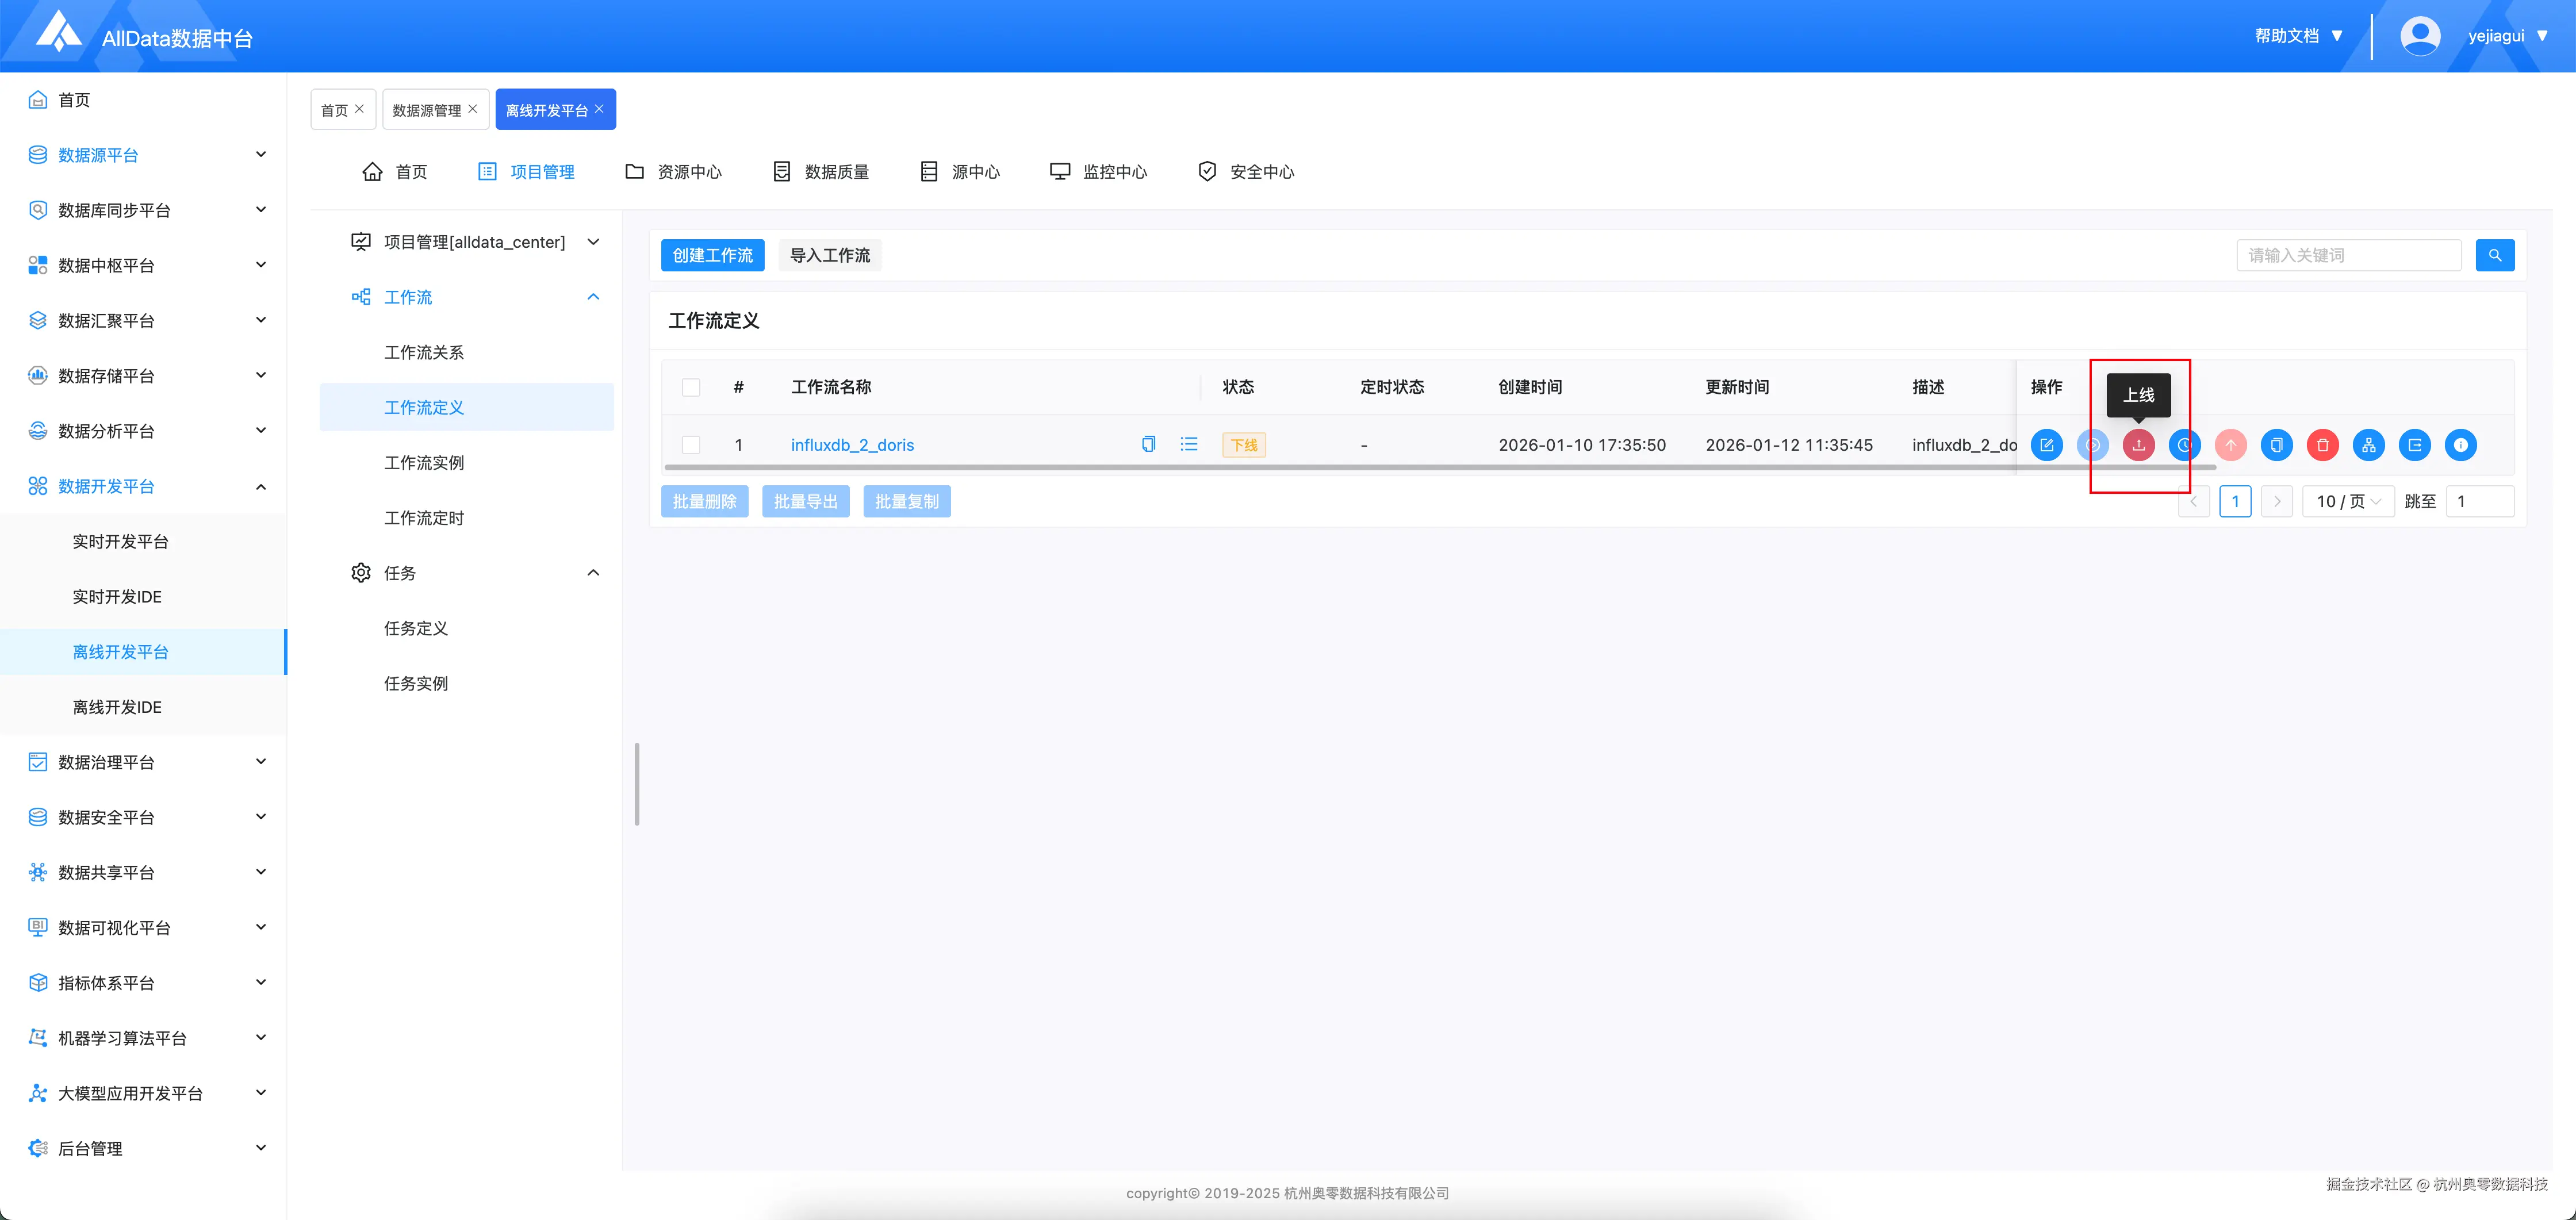Click the search magnifier button

click(2494, 255)
